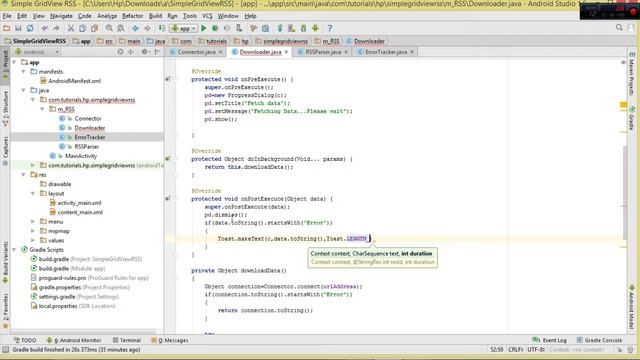Click the m_RSS breadcrumb in navigation bar

tap(331, 41)
